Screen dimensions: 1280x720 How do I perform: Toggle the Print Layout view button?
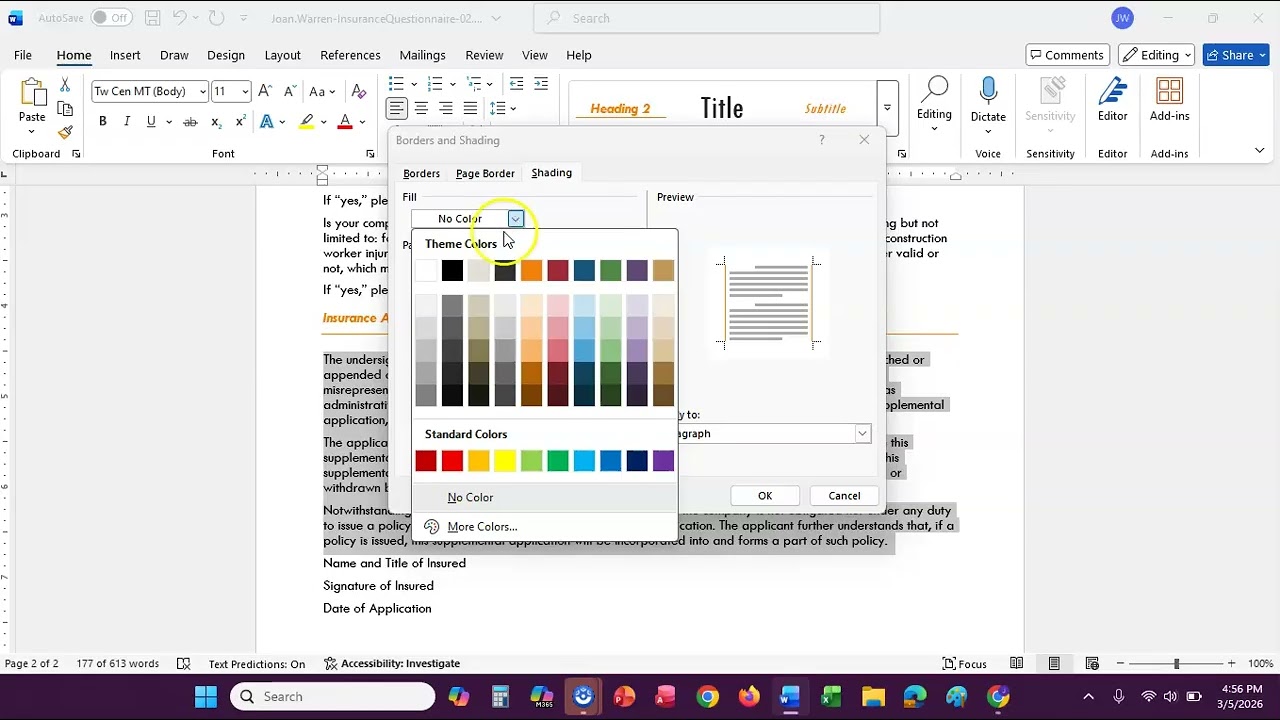(x=1054, y=664)
